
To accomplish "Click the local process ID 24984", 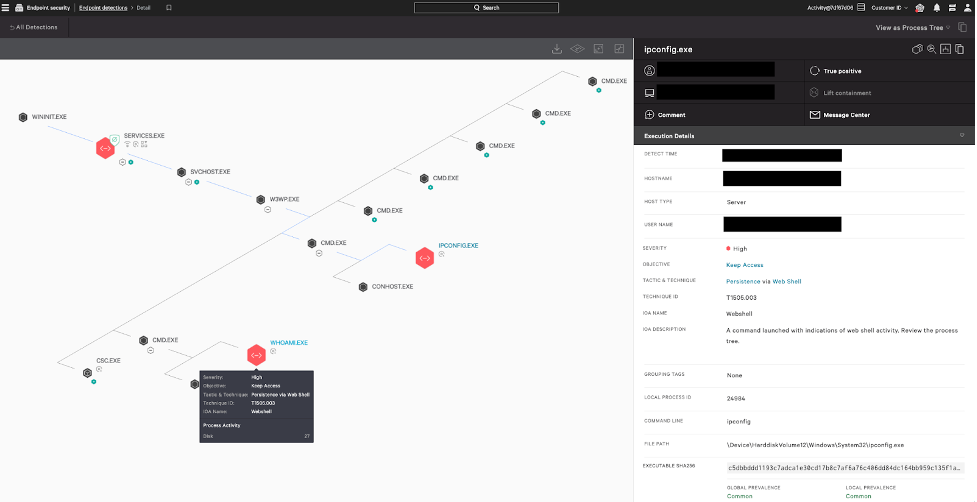I will [x=736, y=398].
